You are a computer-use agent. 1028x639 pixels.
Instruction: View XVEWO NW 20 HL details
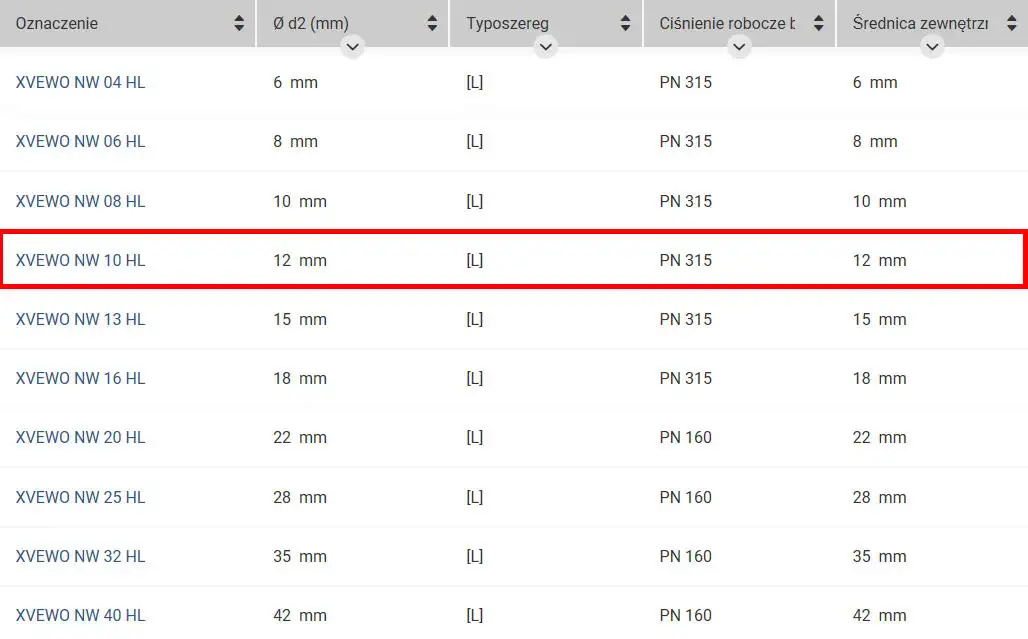80,437
